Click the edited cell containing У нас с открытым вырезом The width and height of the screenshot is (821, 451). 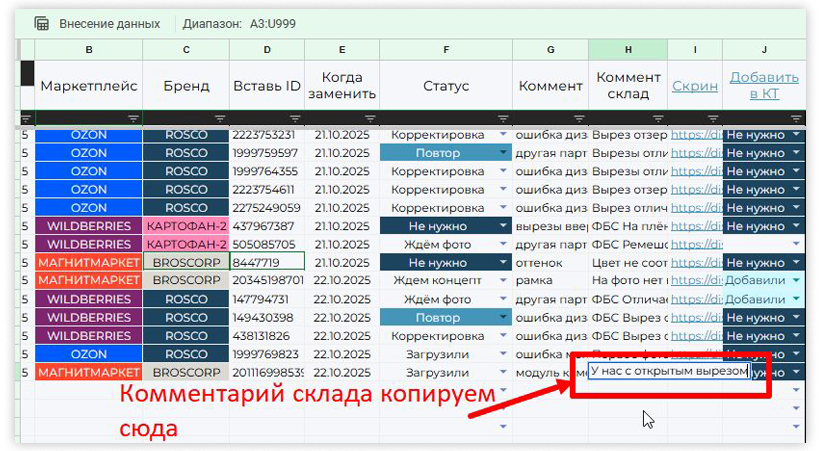pos(668,371)
